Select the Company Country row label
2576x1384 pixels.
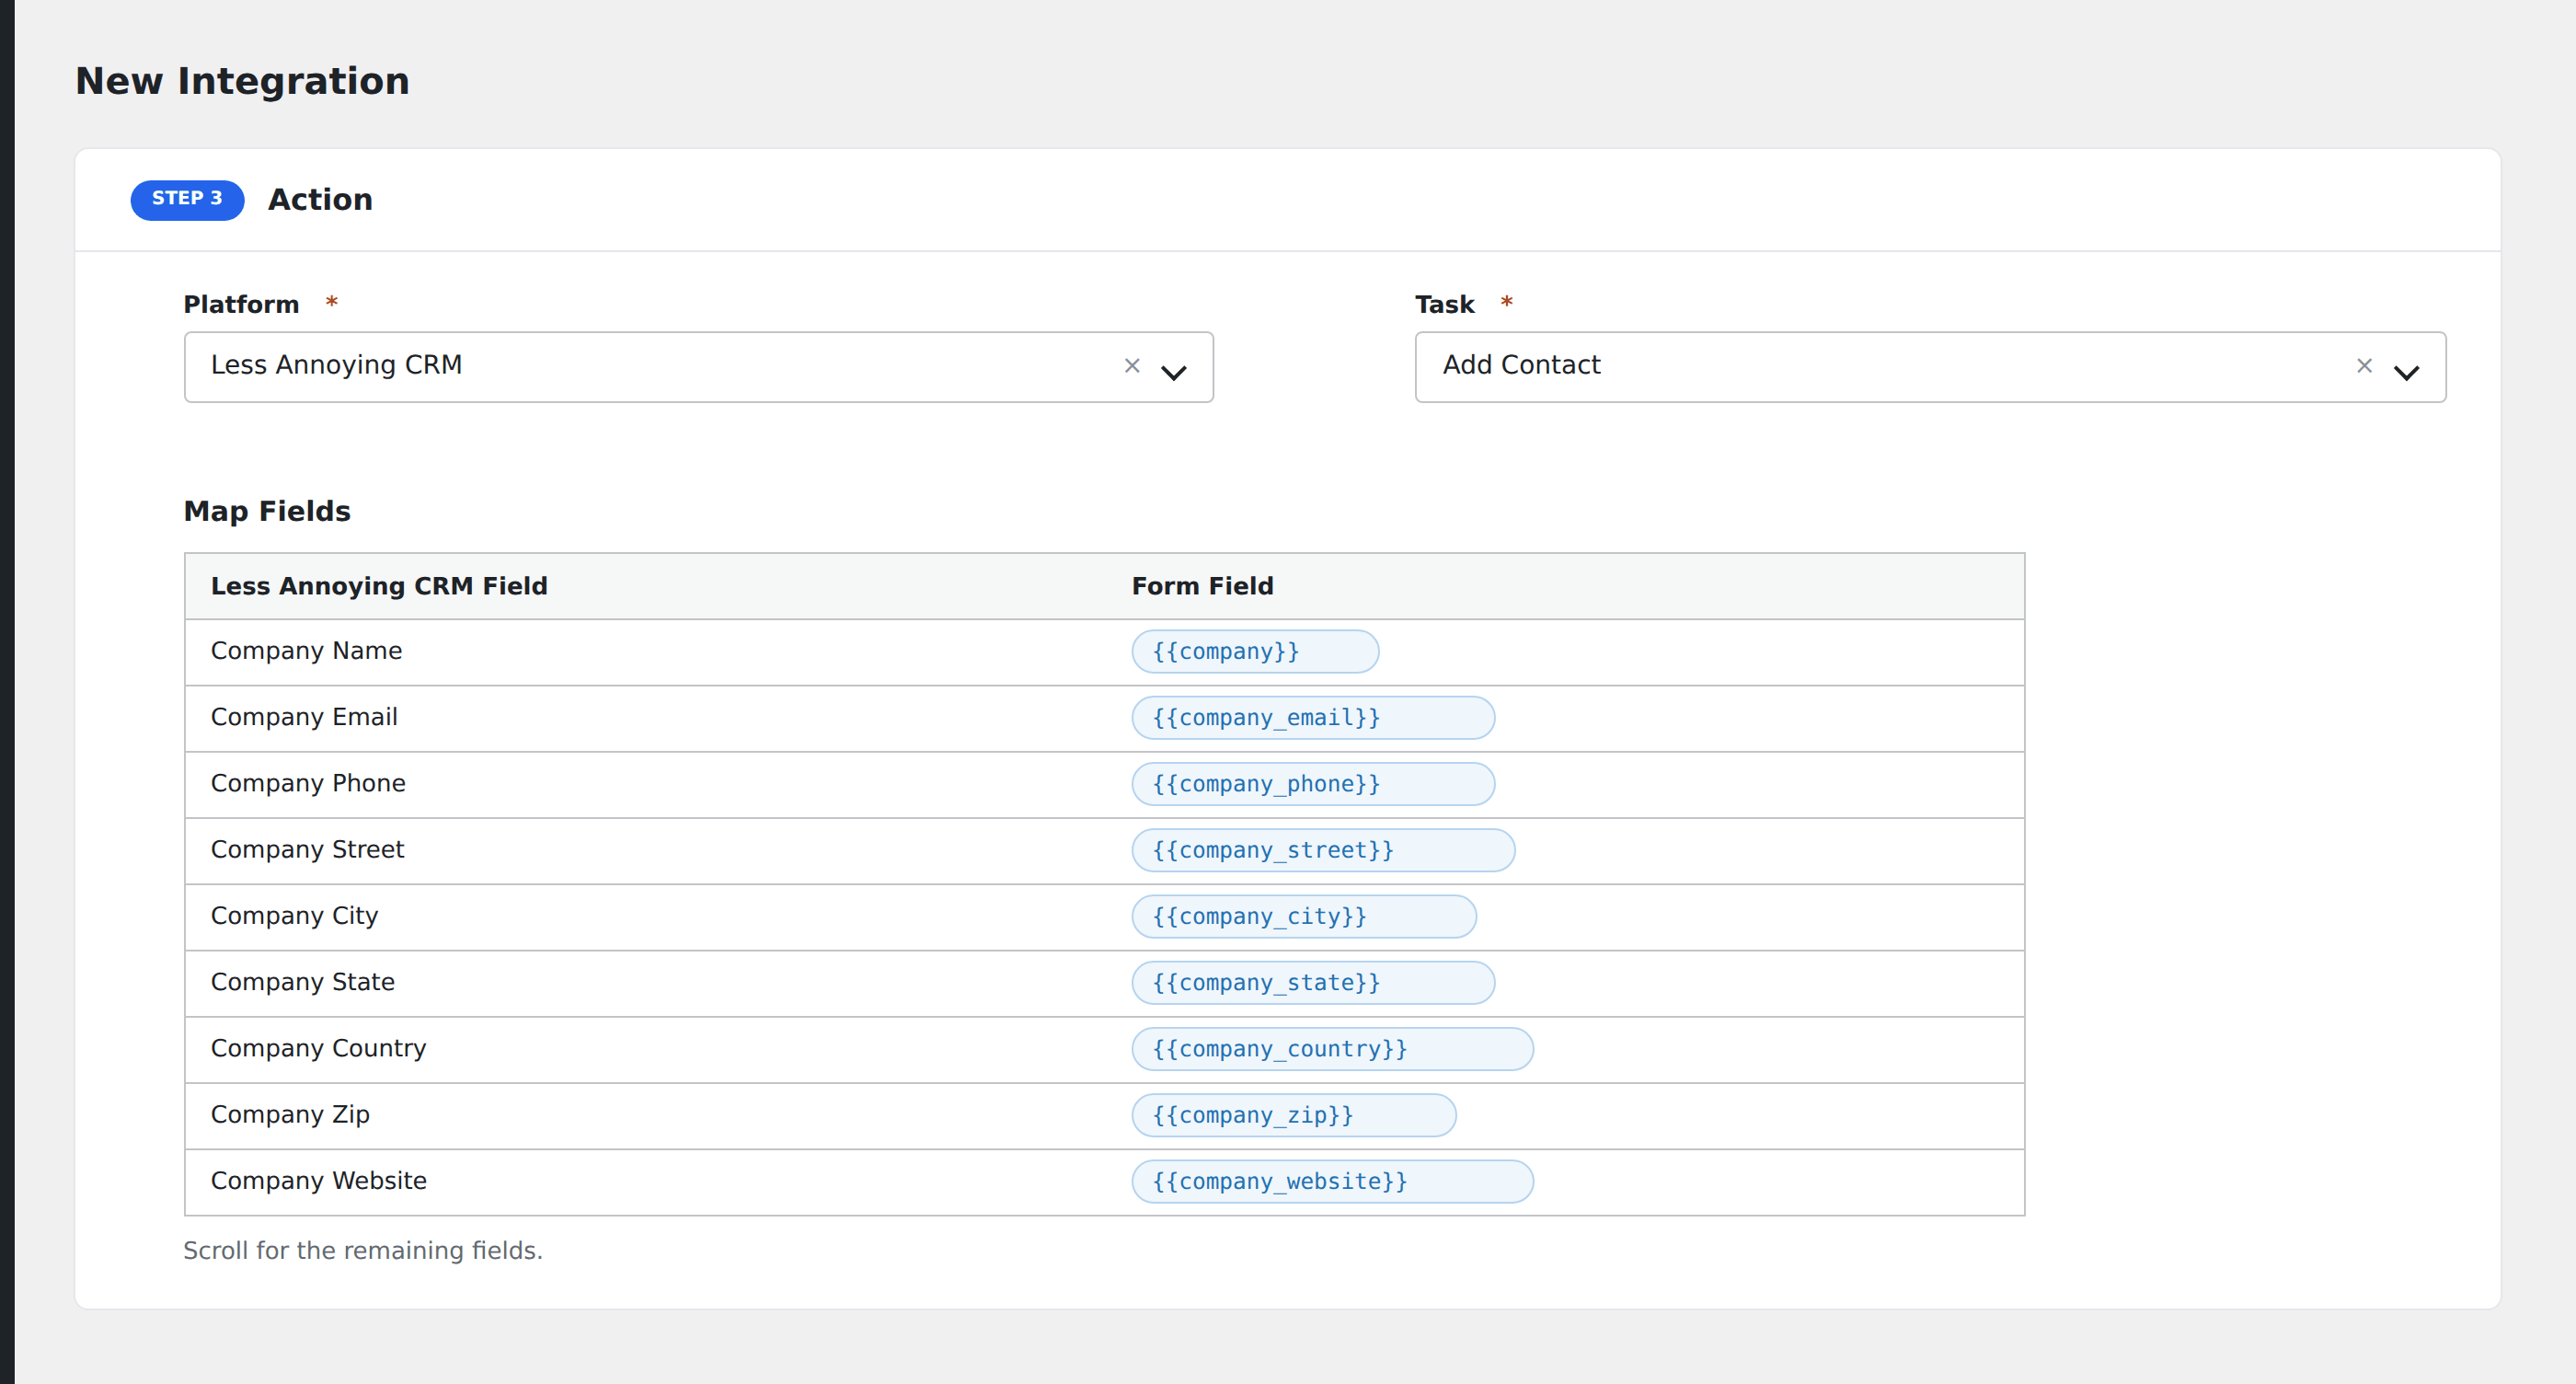318,1048
